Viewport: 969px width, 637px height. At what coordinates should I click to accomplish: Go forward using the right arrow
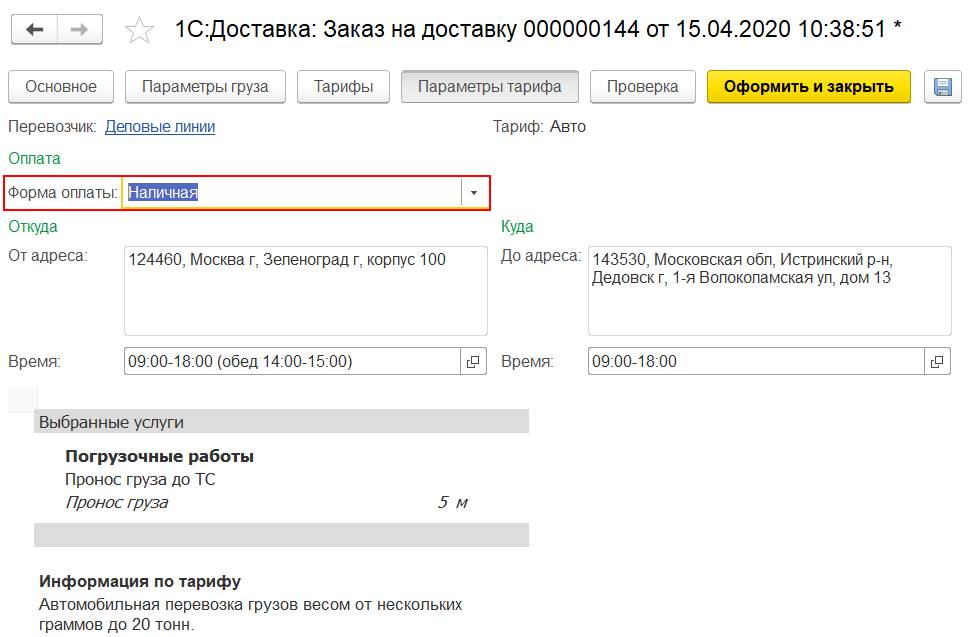[80, 30]
